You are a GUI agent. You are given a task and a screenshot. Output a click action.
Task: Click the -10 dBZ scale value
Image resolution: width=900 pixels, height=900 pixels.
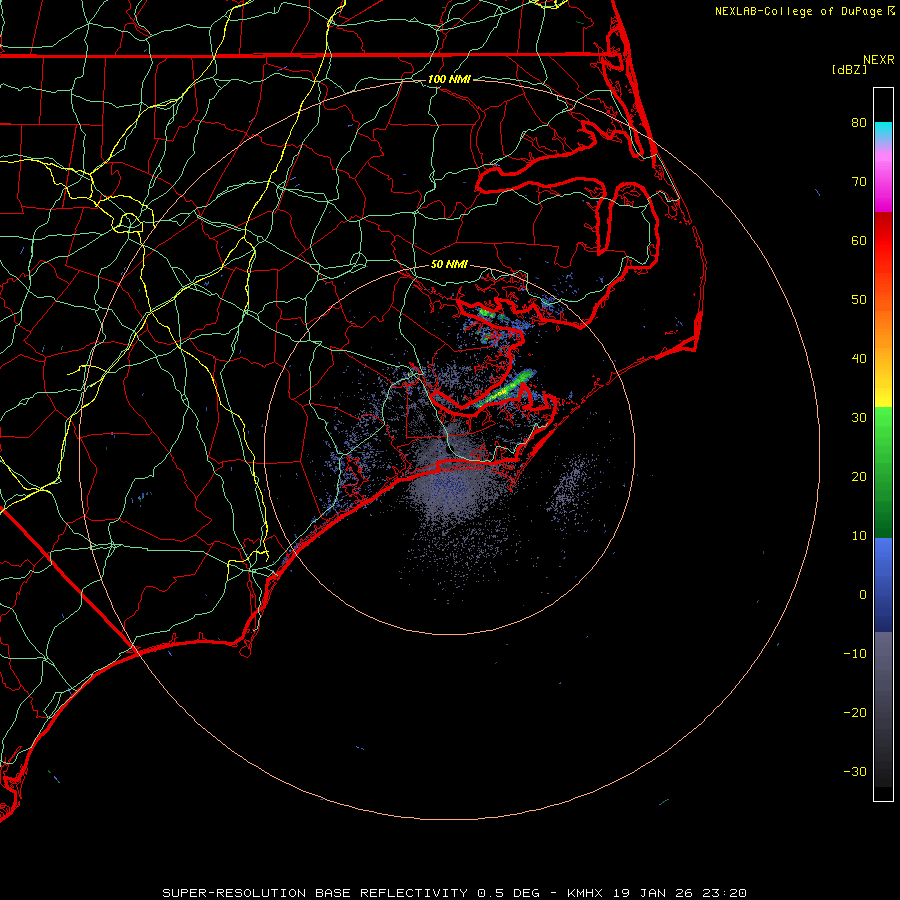click(x=855, y=654)
